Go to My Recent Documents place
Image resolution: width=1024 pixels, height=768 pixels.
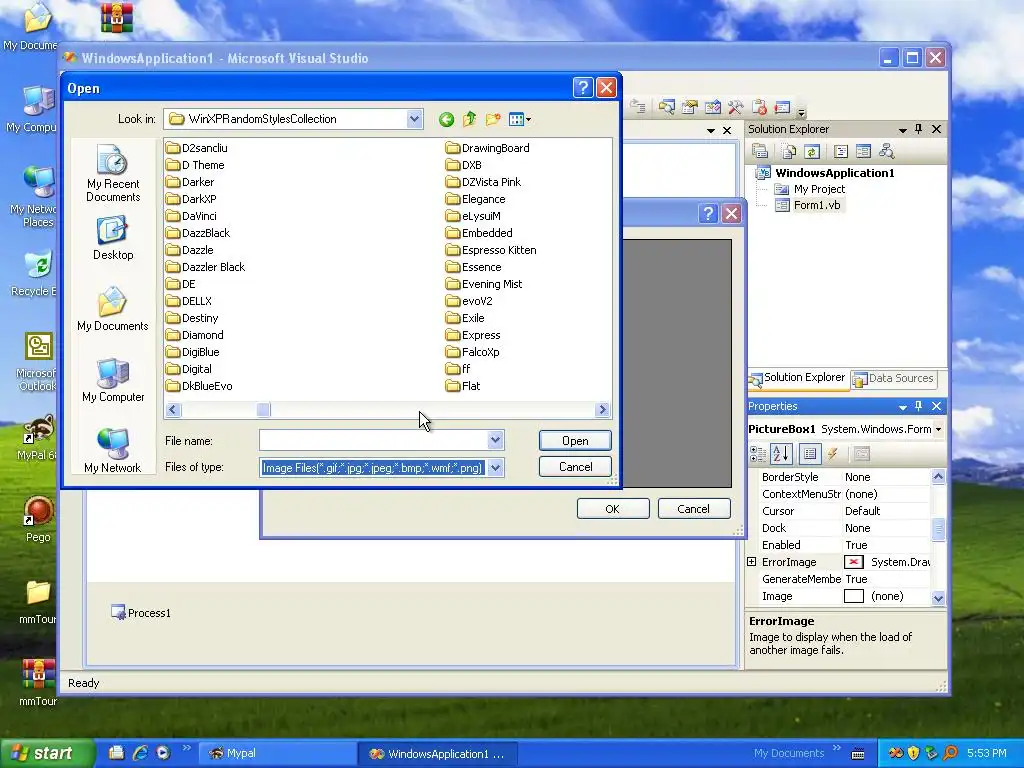point(113,173)
